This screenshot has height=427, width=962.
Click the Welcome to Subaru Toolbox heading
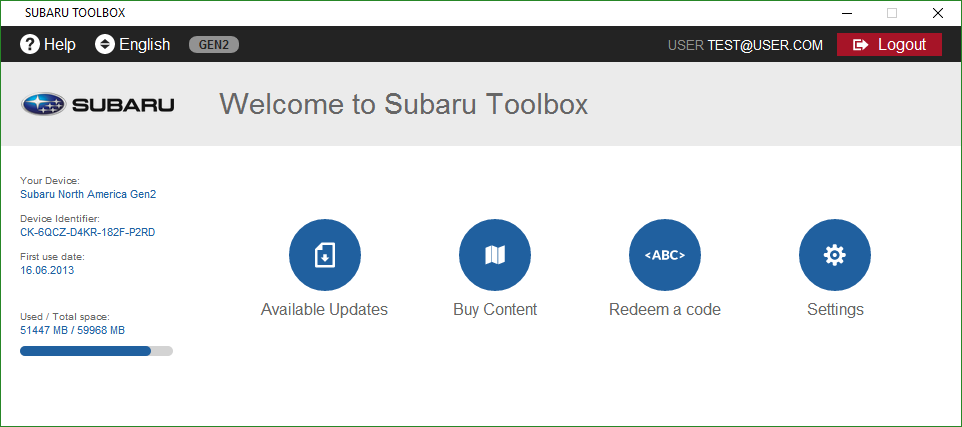(404, 104)
